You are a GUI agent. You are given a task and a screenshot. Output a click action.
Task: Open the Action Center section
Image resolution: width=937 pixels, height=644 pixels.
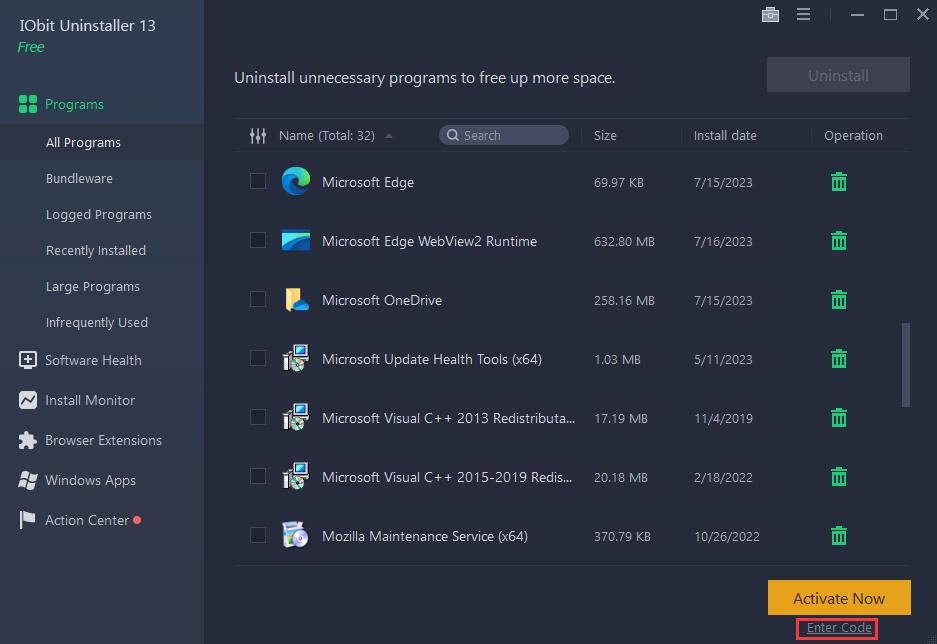(x=87, y=520)
